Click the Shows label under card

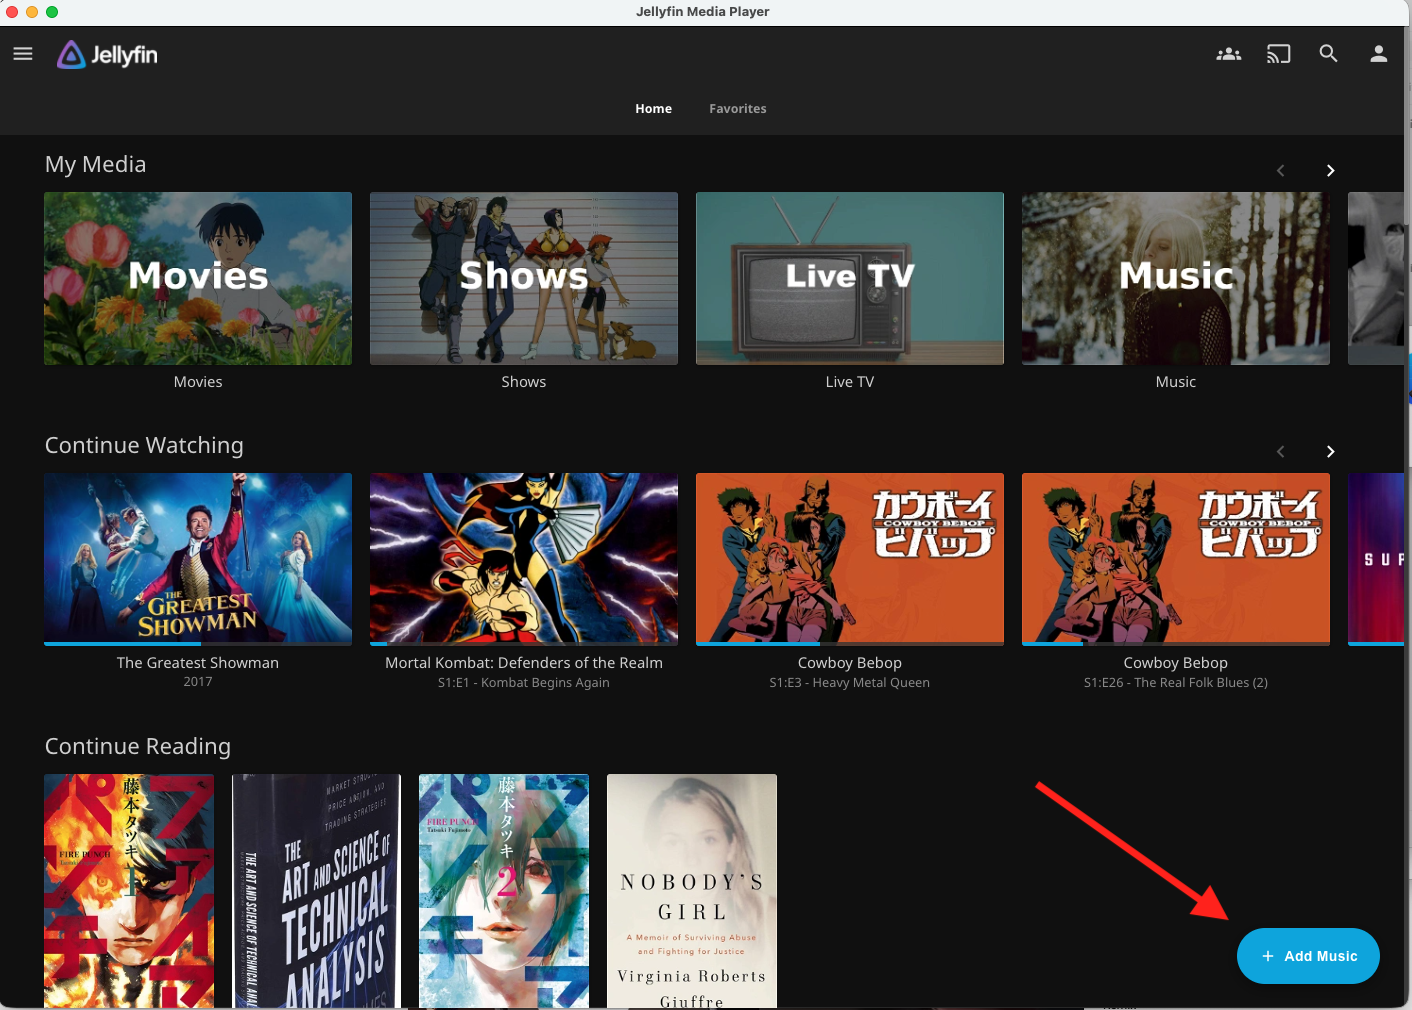(x=524, y=382)
